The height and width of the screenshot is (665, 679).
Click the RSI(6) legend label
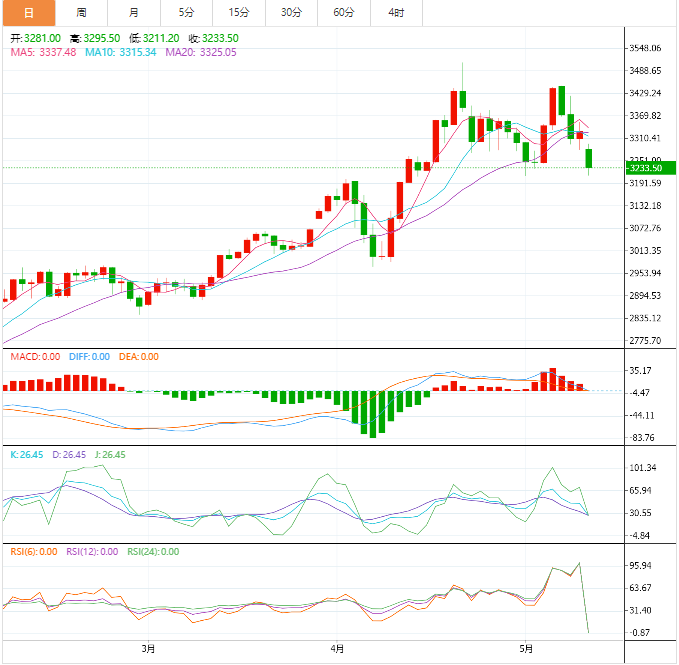click(x=34, y=551)
